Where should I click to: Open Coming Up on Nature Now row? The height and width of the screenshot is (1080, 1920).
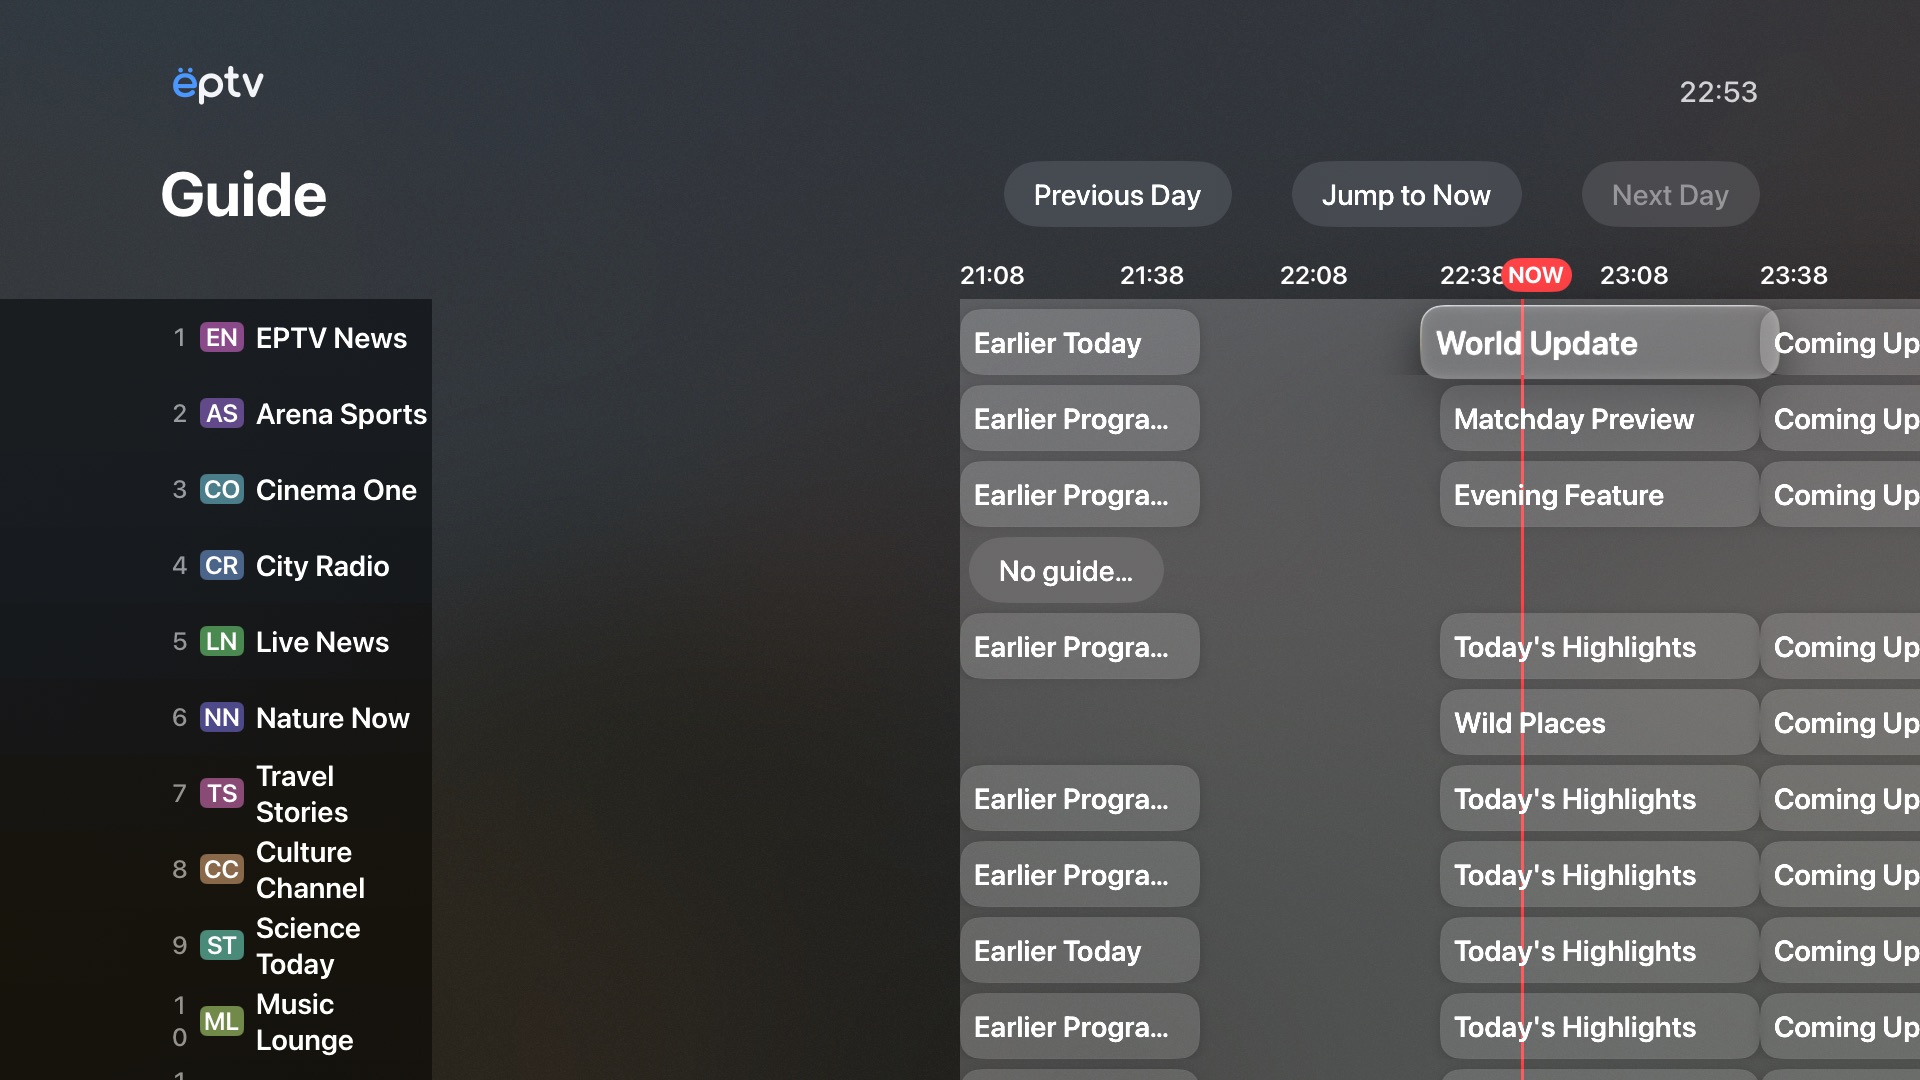click(1841, 723)
